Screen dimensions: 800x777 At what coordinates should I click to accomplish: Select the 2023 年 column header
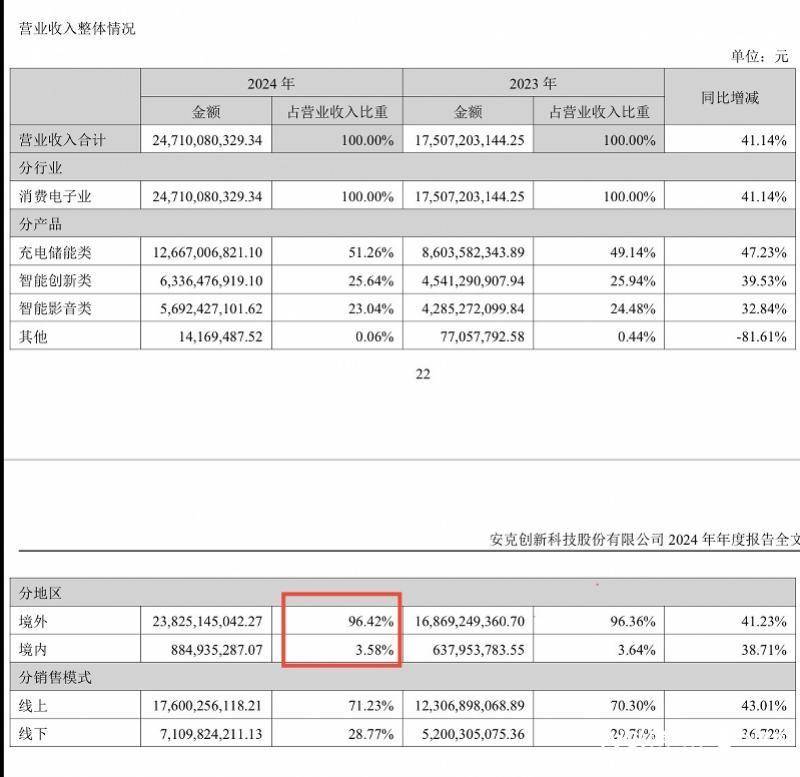point(533,83)
